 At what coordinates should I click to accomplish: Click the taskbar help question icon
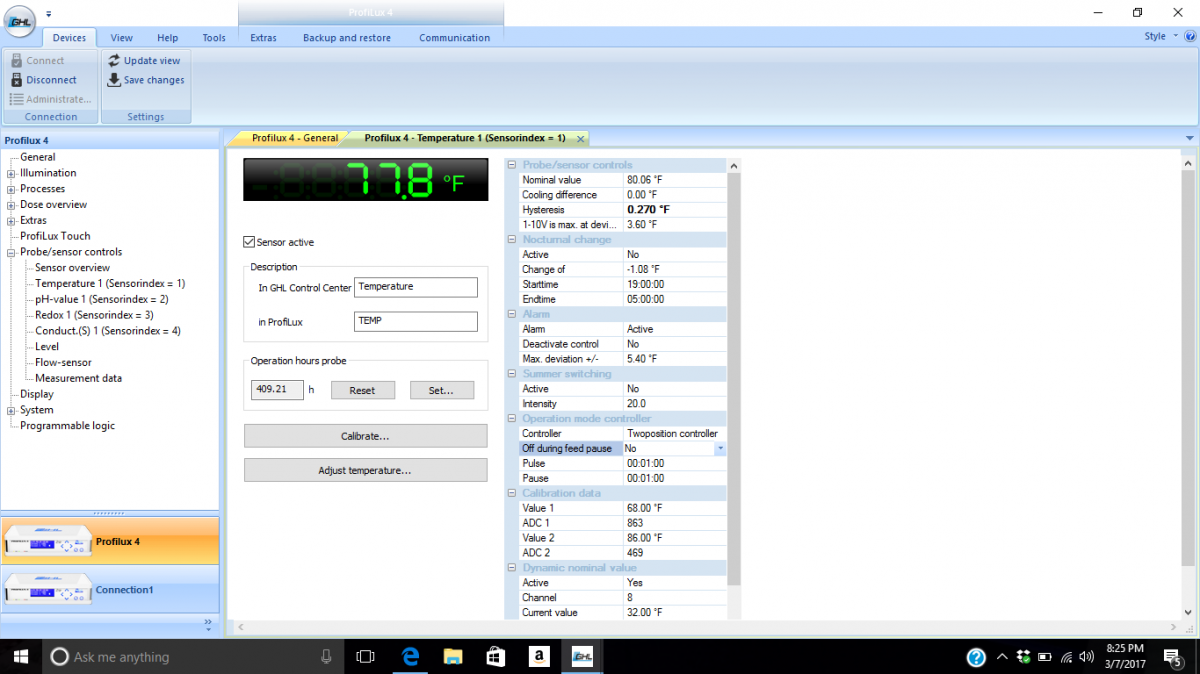click(977, 657)
